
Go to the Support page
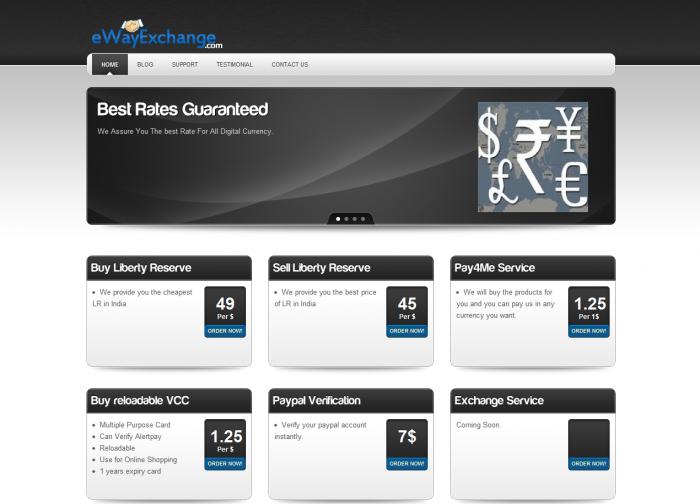pos(185,65)
